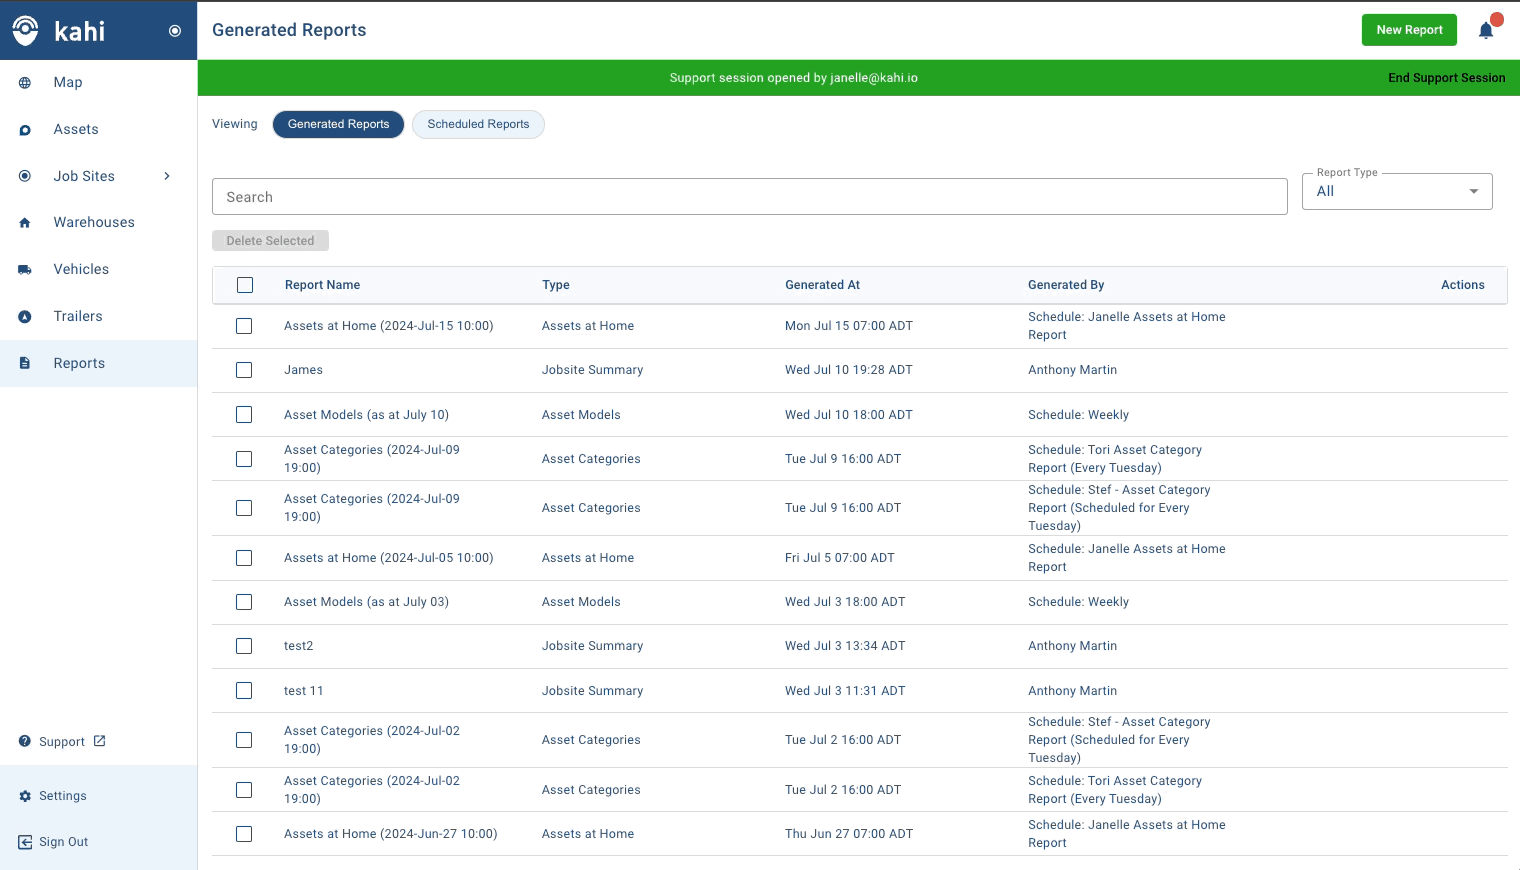Click the New Report button

[1409, 30]
